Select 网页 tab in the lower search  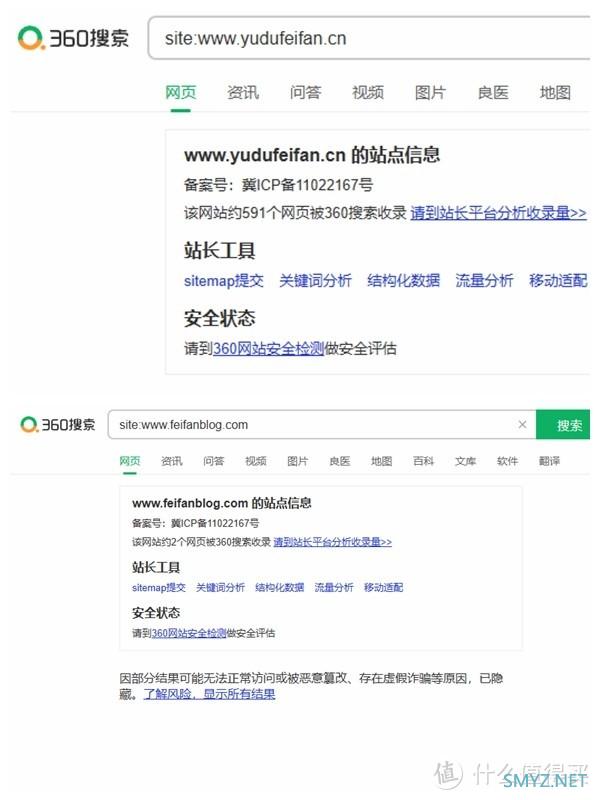pos(130,461)
